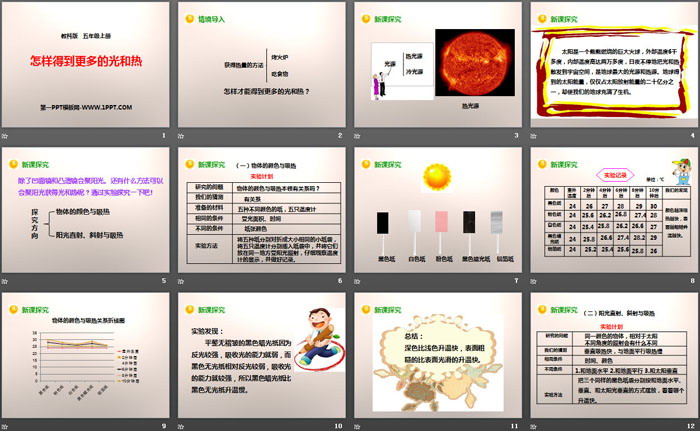The image size is (700, 431).
Task: Click slide number 8 label
Action: point(692,280)
